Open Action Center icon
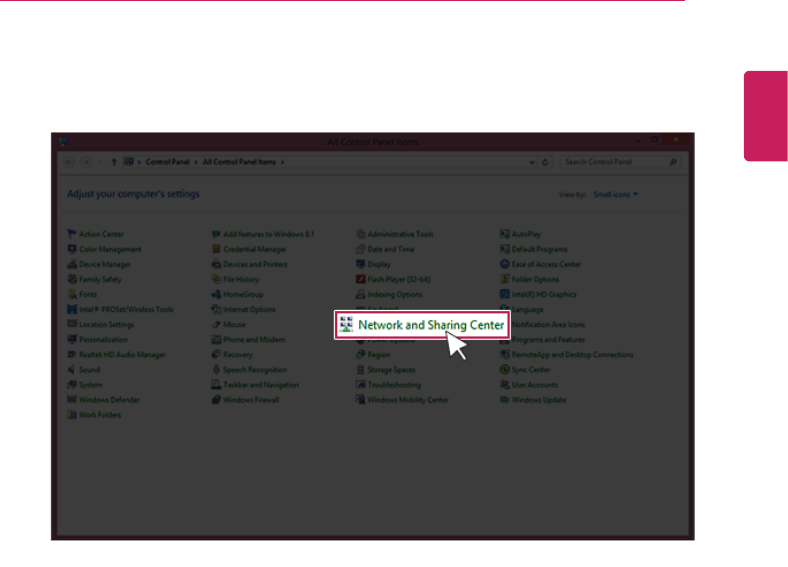The width and height of the screenshot is (788, 567). pyautogui.click(x=72, y=234)
